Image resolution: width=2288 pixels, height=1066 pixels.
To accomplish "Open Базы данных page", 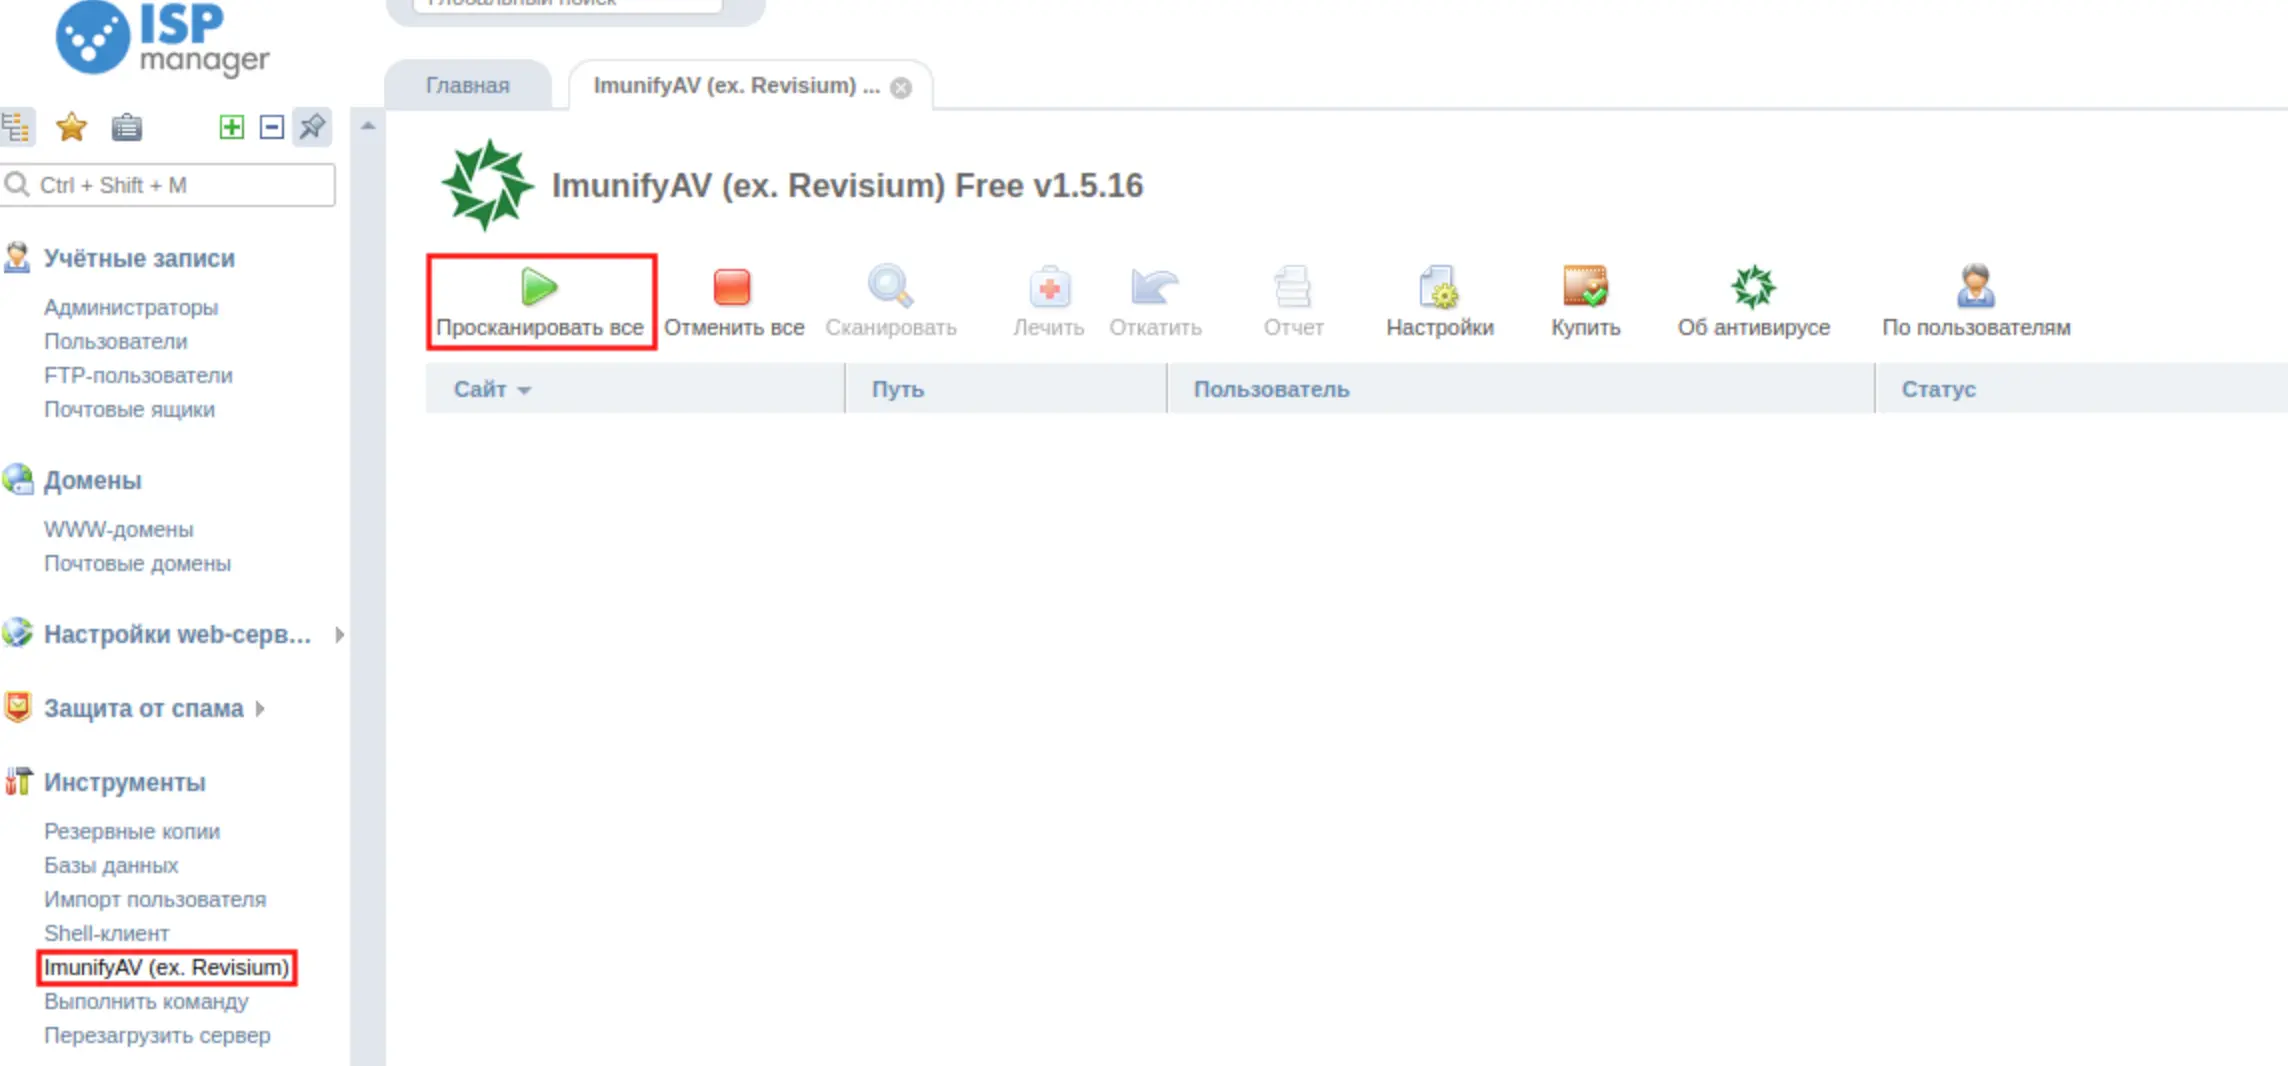I will click(111, 866).
